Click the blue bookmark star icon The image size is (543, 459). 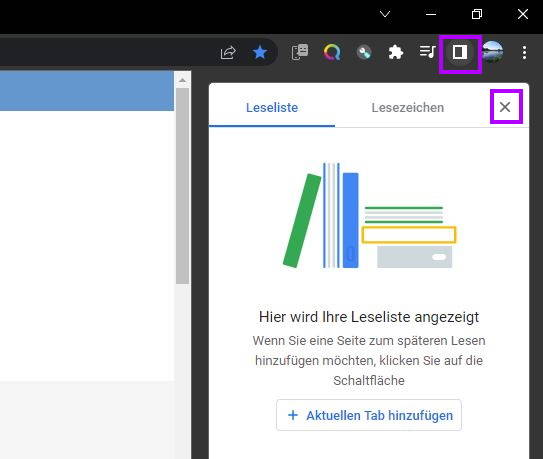click(260, 53)
